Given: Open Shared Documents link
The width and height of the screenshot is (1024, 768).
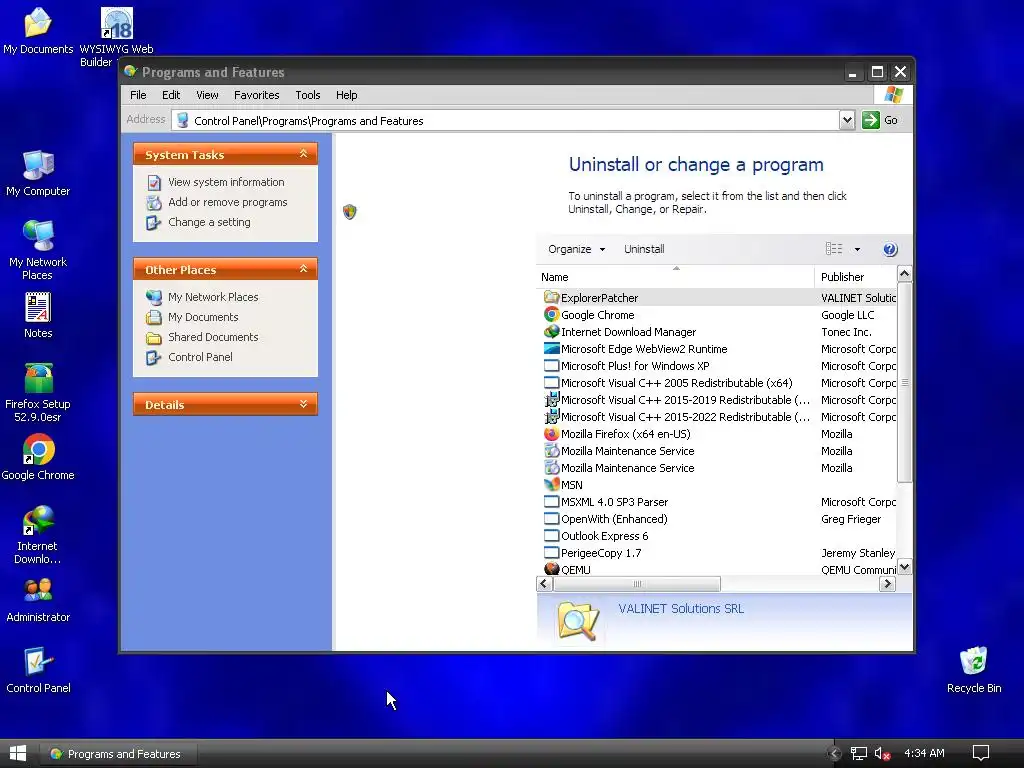Looking at the screenshot, I should click(213, 337).
